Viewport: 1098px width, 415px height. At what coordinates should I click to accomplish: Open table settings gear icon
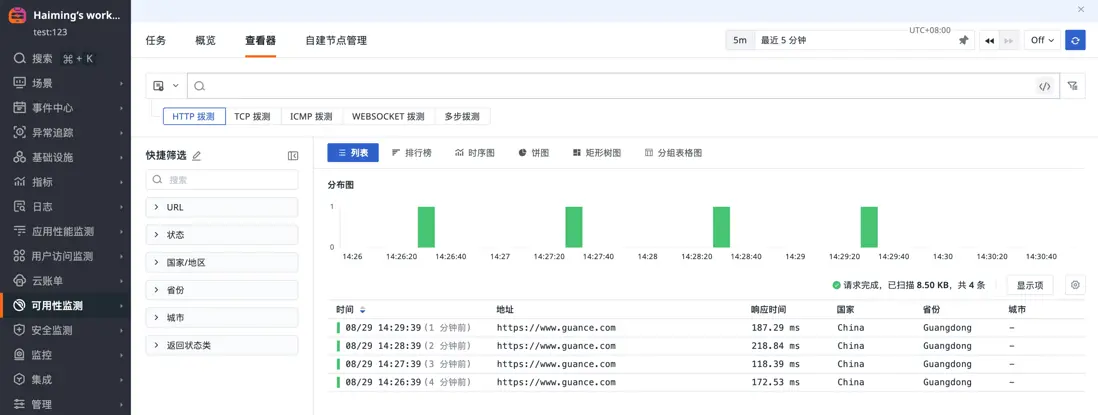[1075, 285]
